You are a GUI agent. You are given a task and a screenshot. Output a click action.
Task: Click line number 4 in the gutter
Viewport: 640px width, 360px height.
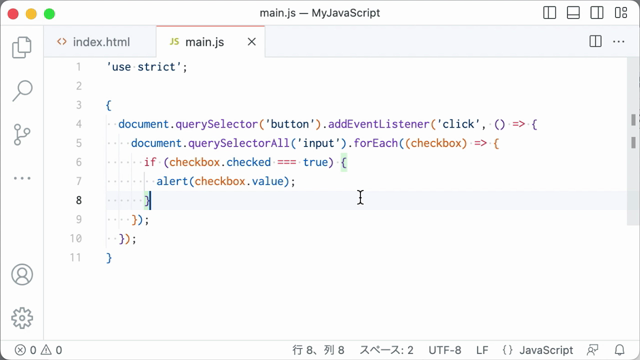click(x=78, y=124)
